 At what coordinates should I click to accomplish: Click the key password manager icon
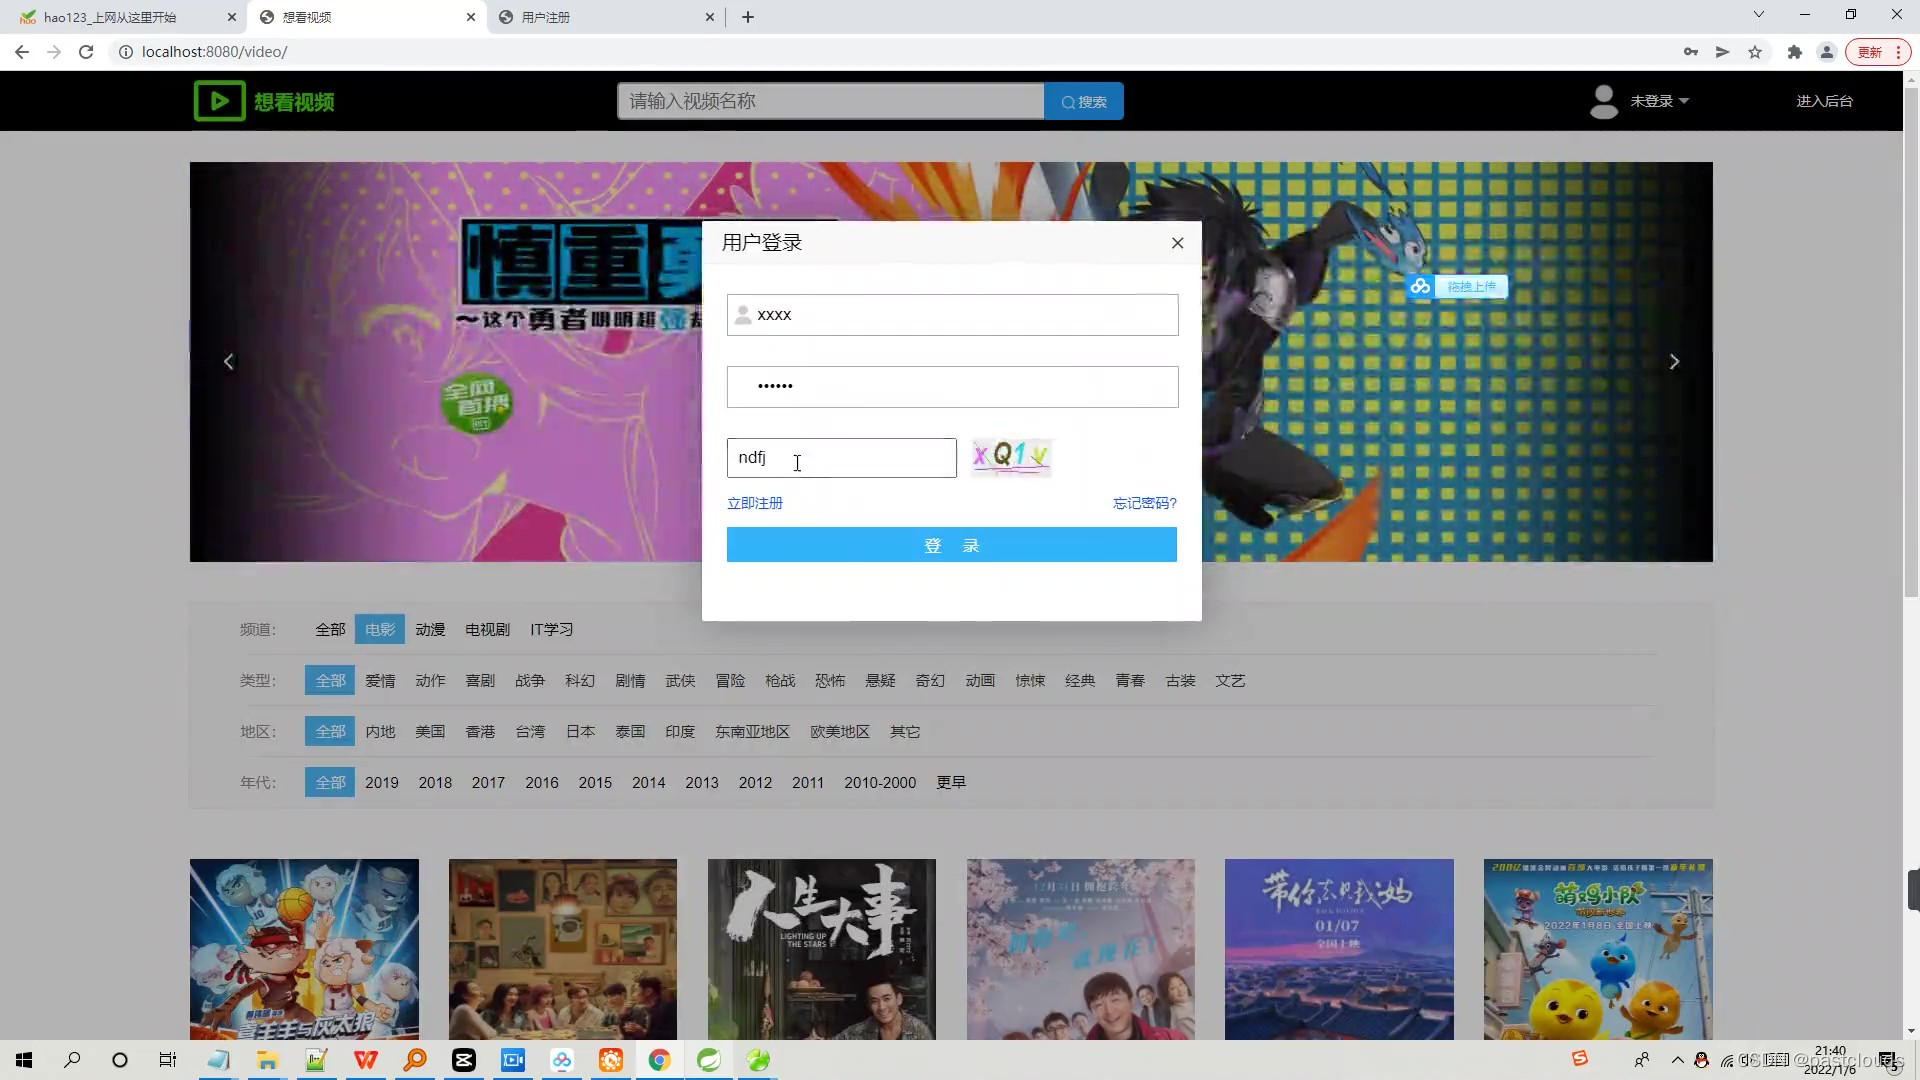(1690, 52)
